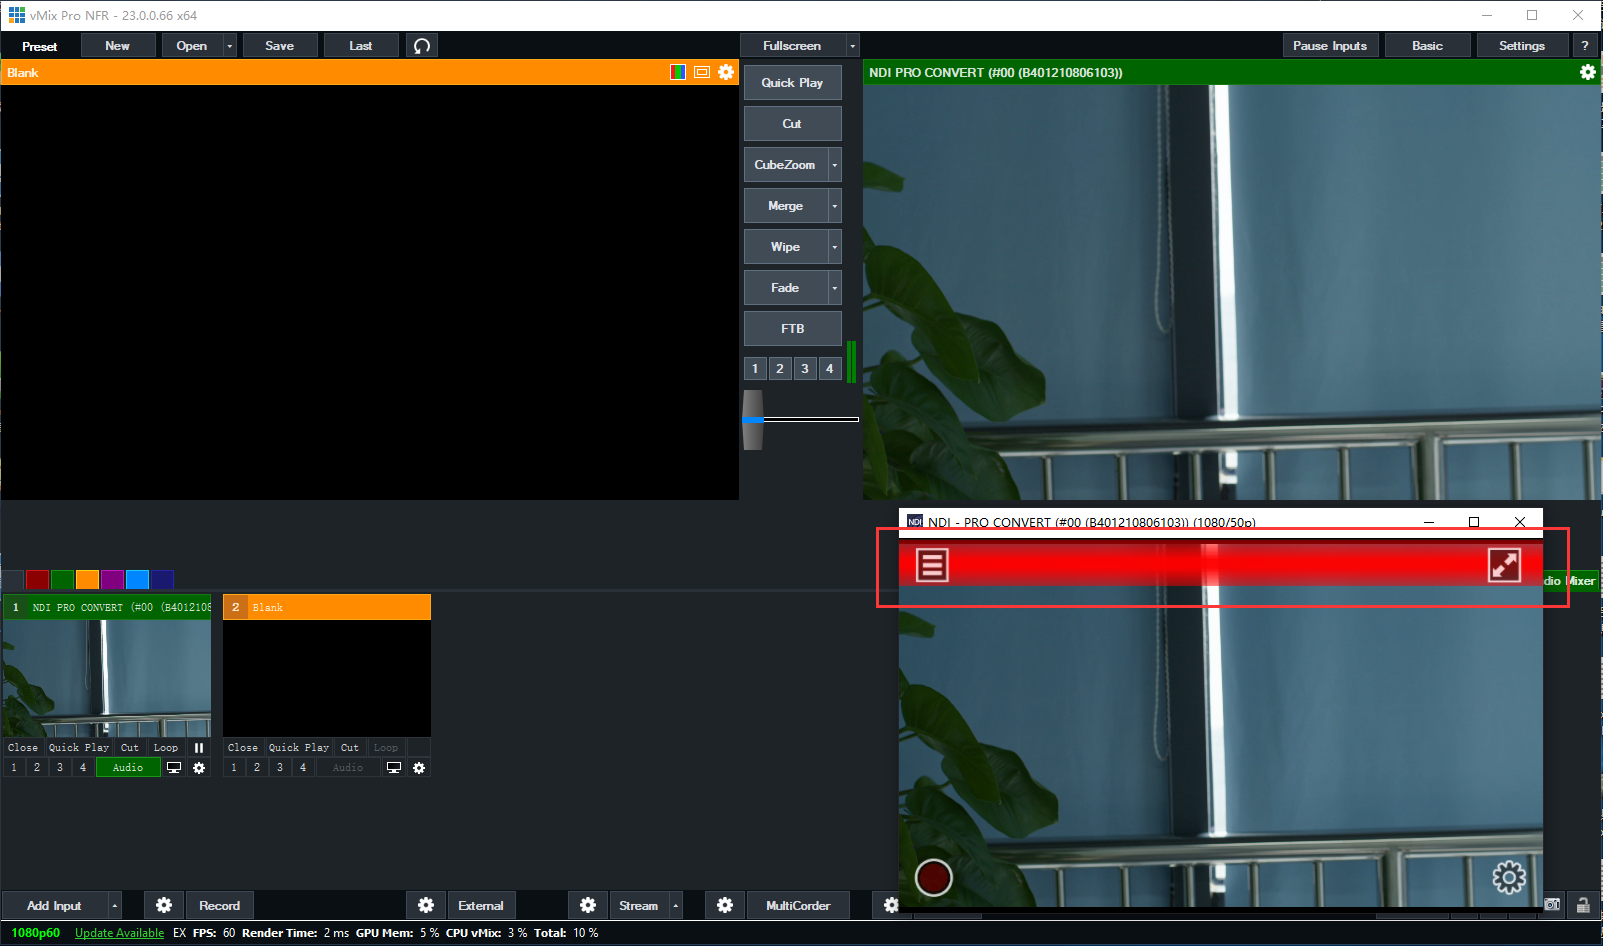Open Record settings gear
Viewport: 1603px width, 946px height.
tap(164, 905)
